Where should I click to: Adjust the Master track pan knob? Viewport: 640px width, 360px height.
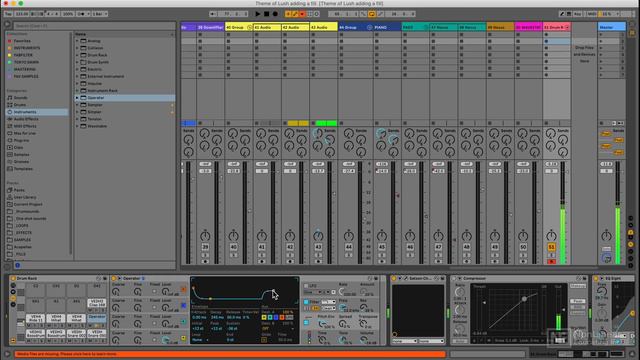pos(606,236)
